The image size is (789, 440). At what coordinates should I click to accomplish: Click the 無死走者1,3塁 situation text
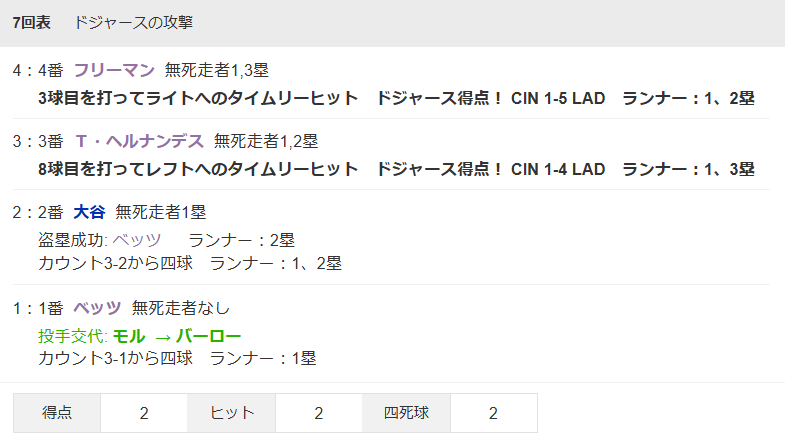(x=216, y=70)
